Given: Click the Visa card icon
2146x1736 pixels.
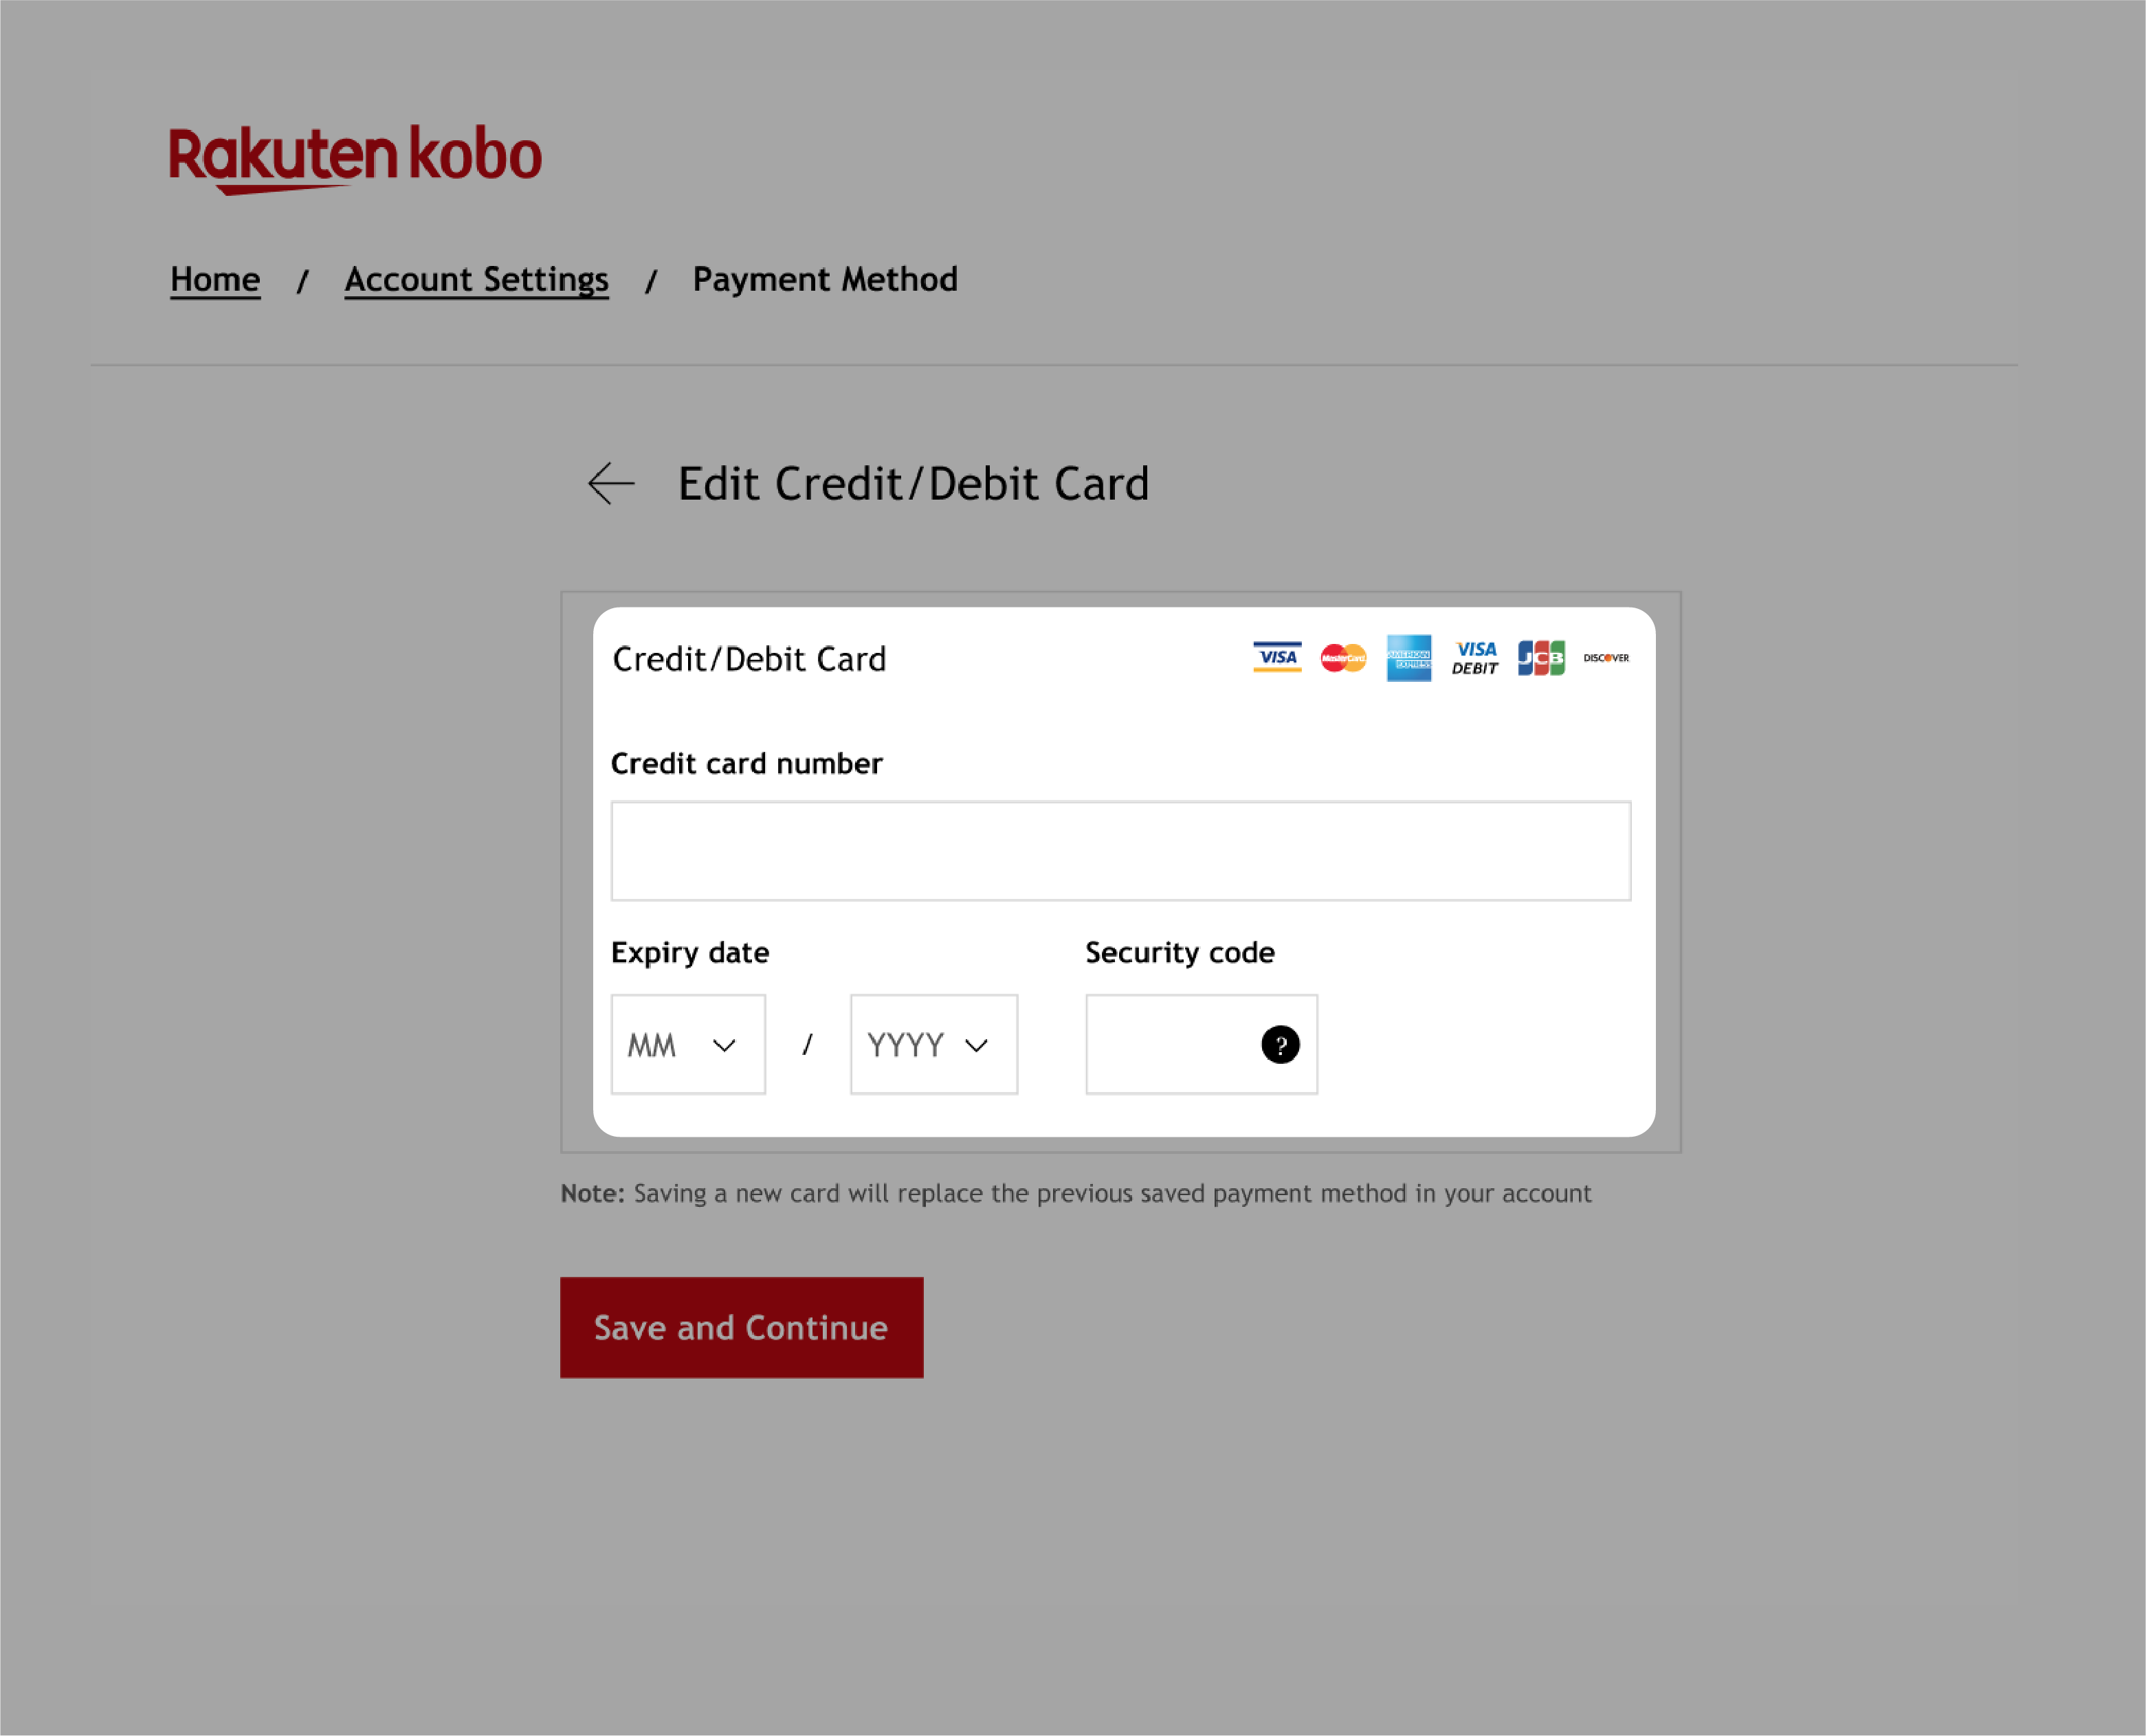Looking at the screenshot, I should point(1276,657).
